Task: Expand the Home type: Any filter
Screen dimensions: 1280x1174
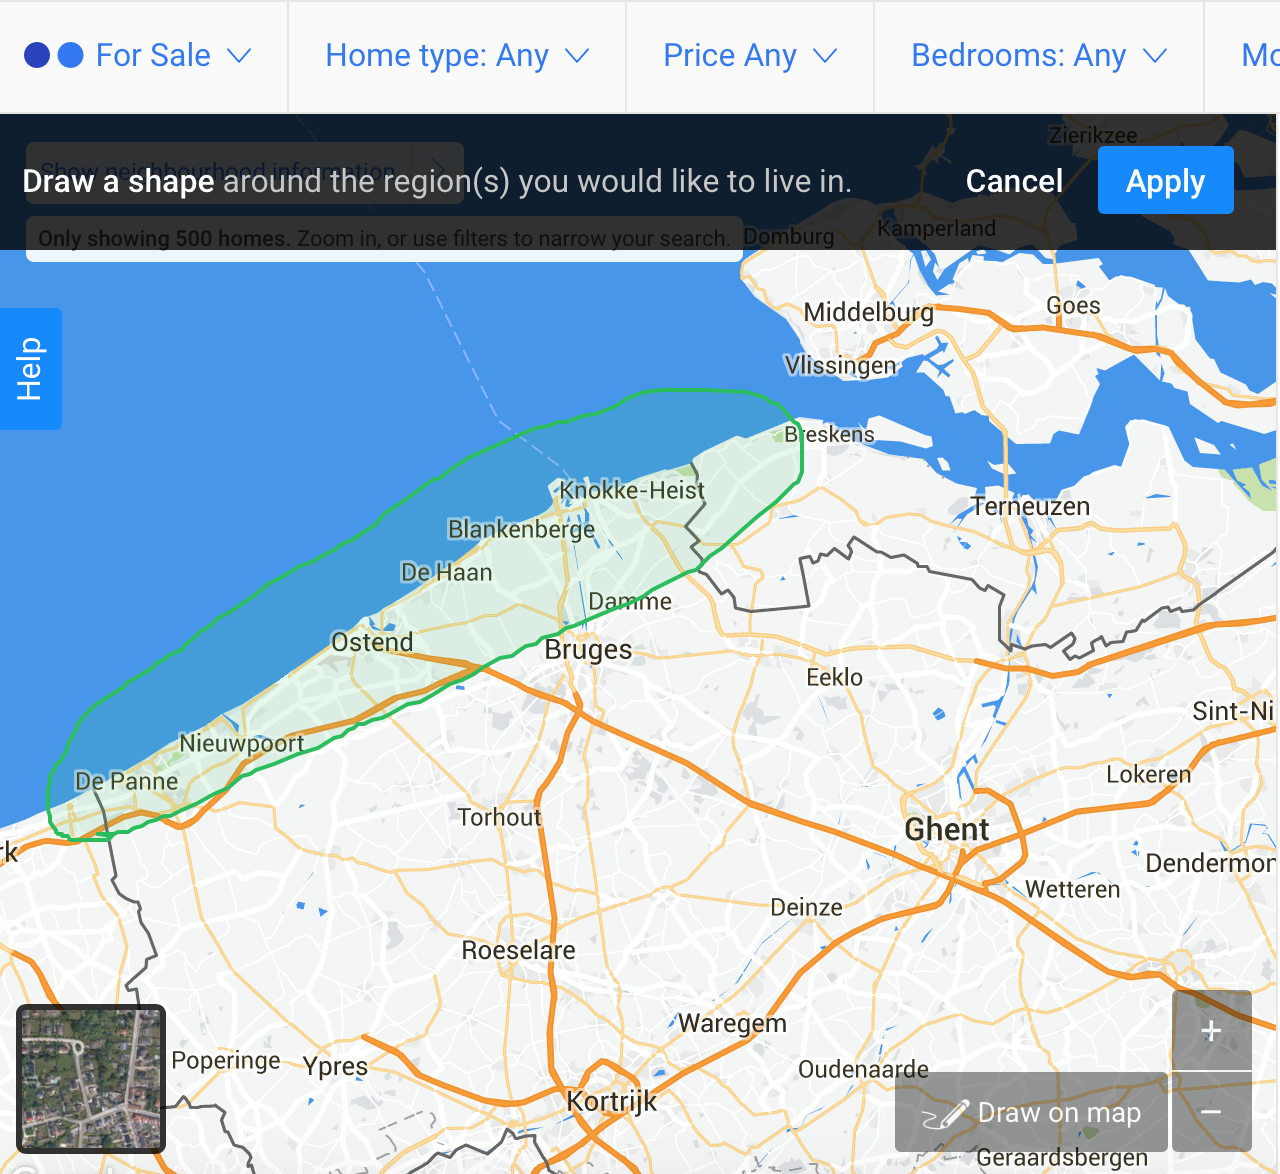Action: (x=457, y=56)
